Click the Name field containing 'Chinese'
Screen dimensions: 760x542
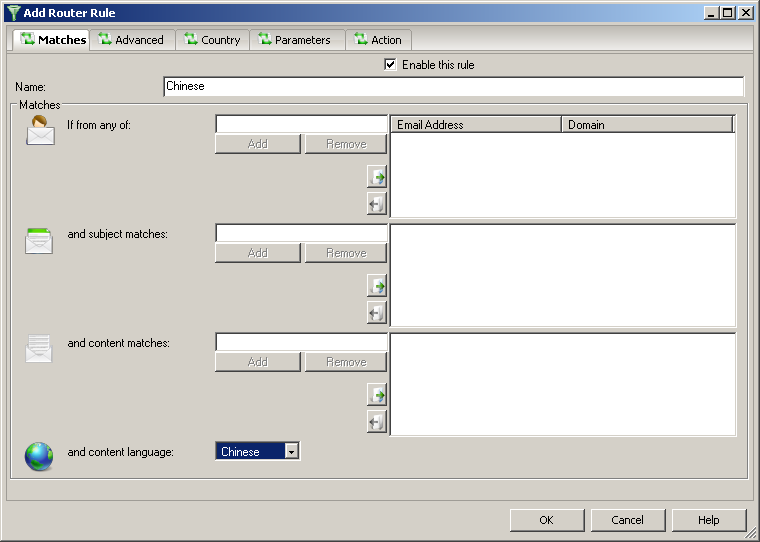(453, 86)
